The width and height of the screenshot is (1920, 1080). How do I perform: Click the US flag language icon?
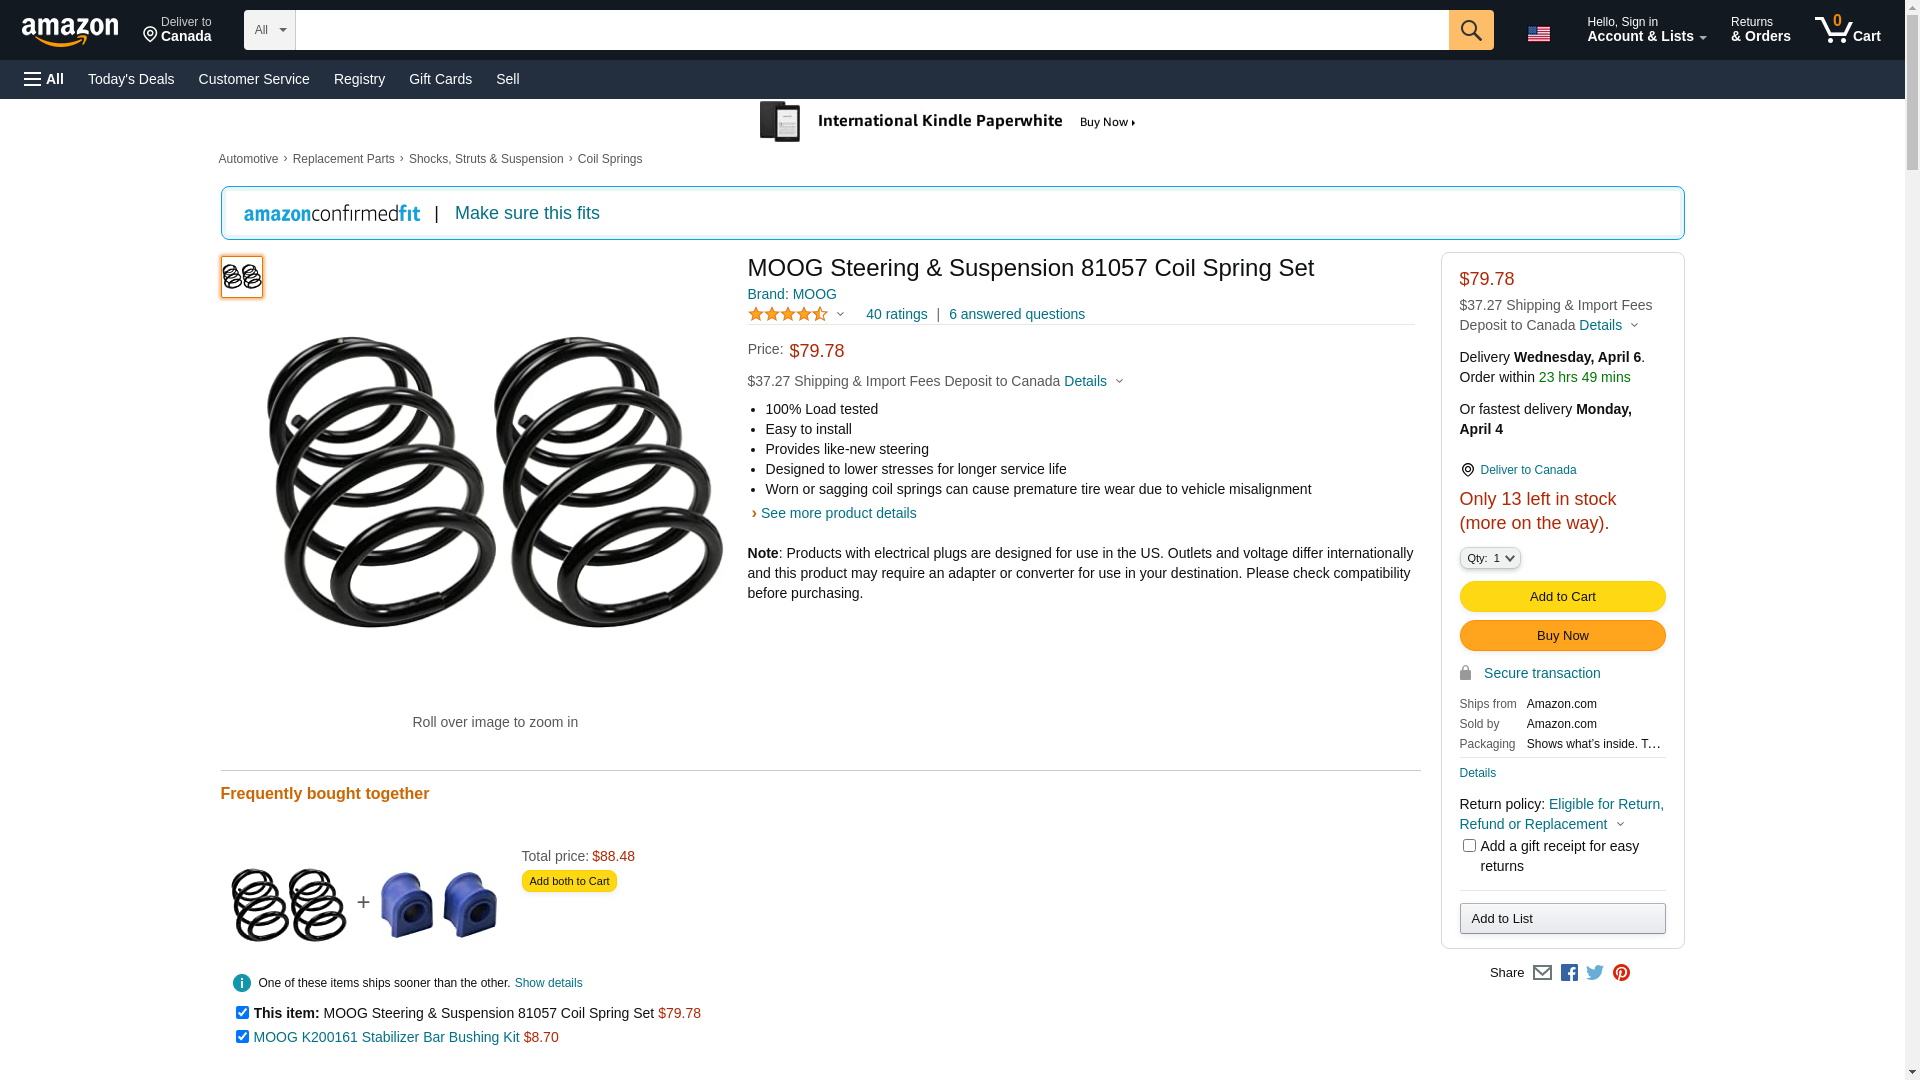pos(1538,34)
